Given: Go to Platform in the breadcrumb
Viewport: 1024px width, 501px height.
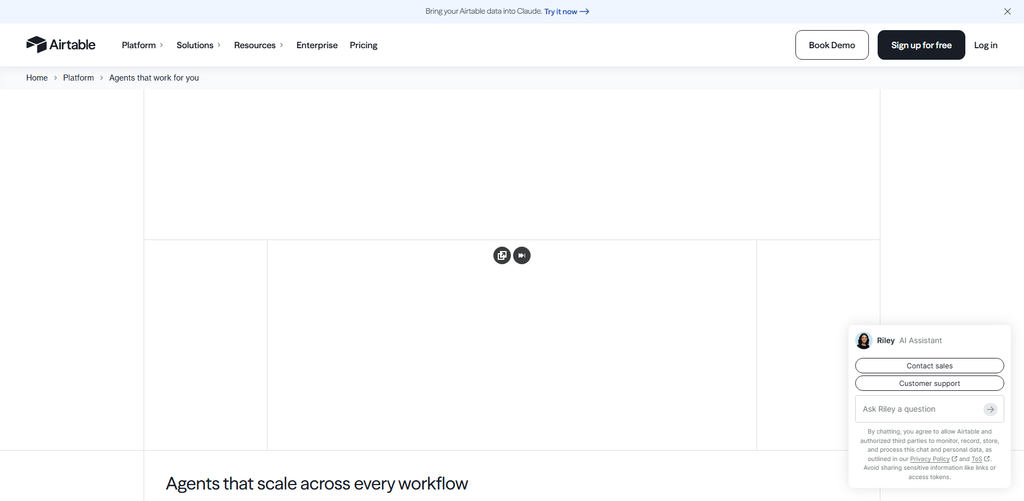Looking at the screenshot, I should coord(78,78).
